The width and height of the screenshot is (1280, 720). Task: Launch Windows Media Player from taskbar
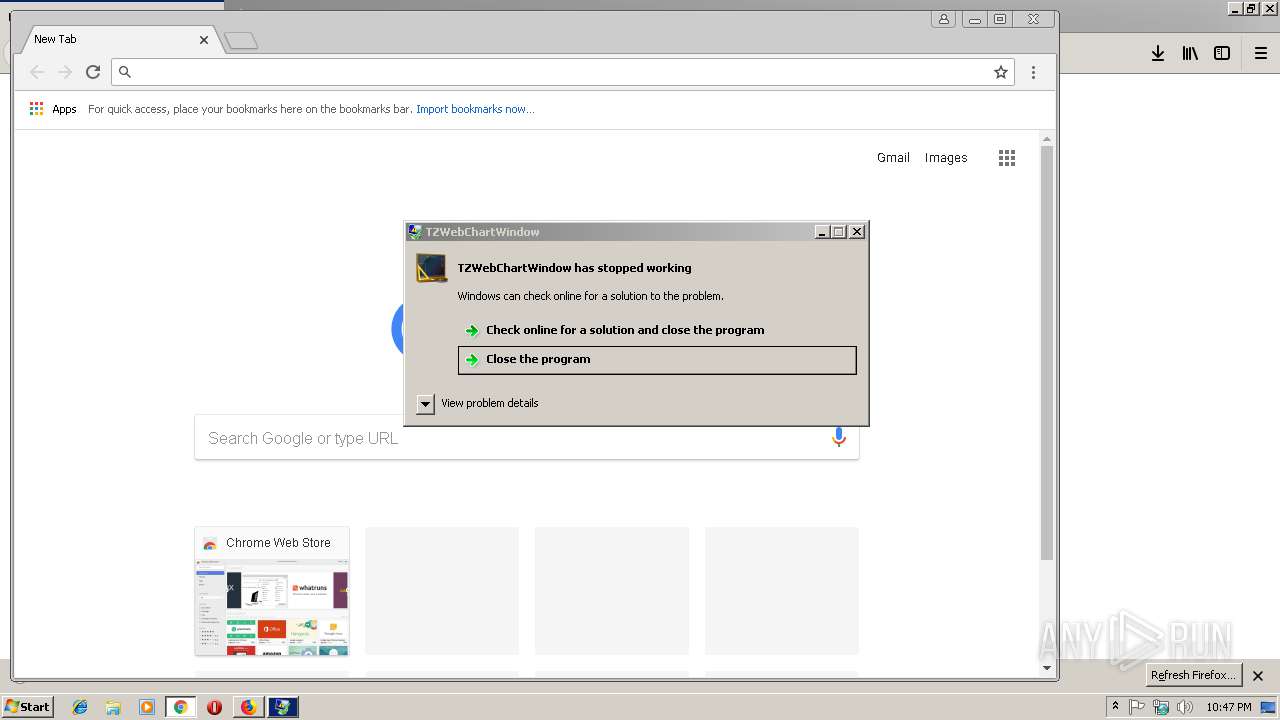(147, 707)
